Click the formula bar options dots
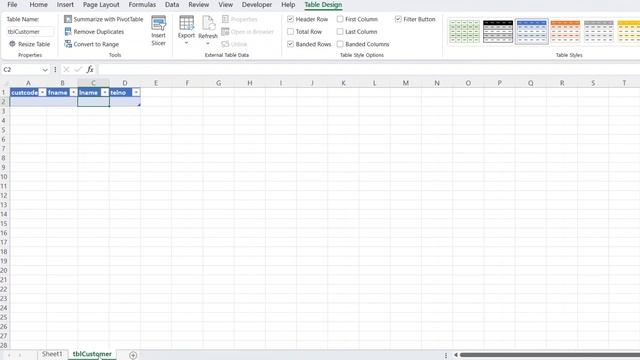The height and width of the screenshot is (360, 640). pos(55,69)
